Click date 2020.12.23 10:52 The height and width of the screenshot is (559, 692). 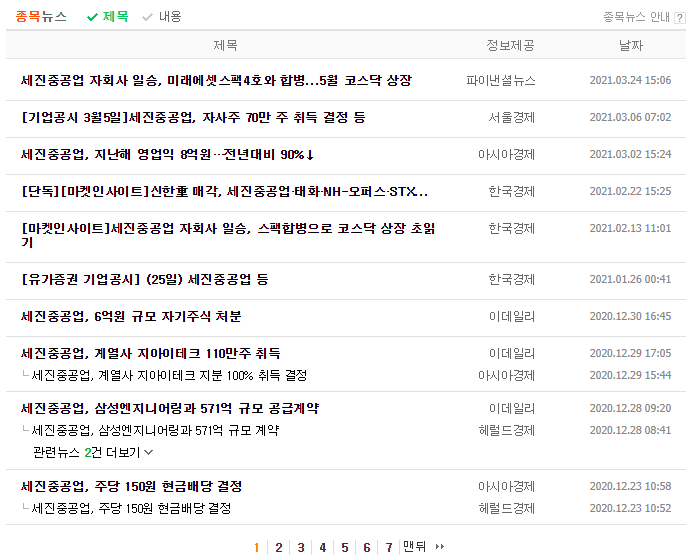coord(630,508)
